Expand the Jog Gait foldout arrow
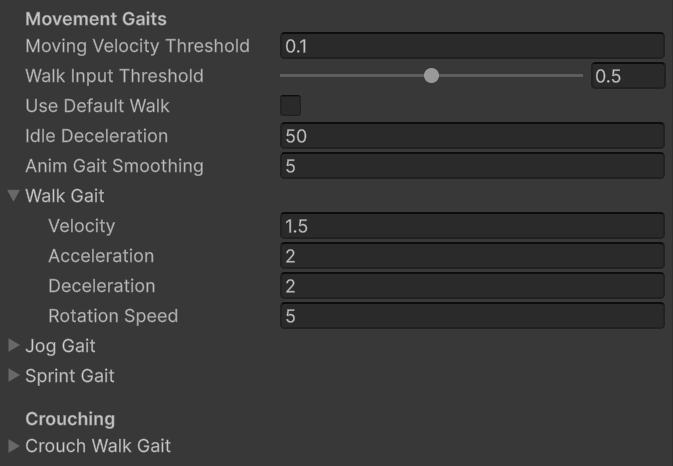 tap(14, 345)
